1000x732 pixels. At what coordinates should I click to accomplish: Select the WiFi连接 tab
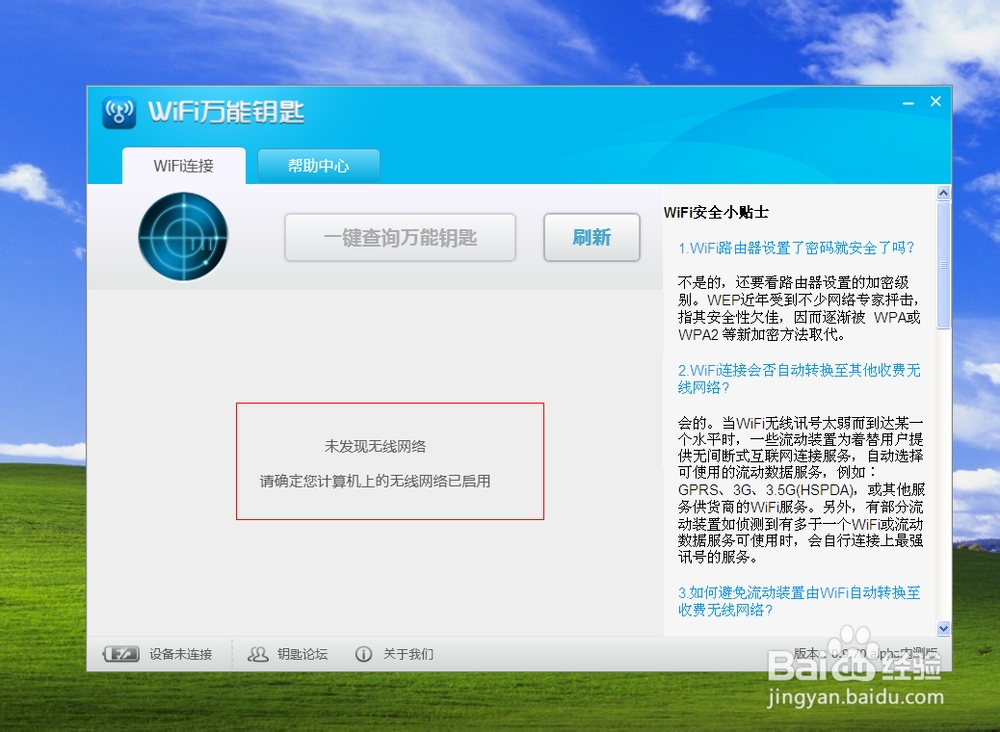pyautogui.click(x=184, y=165)
